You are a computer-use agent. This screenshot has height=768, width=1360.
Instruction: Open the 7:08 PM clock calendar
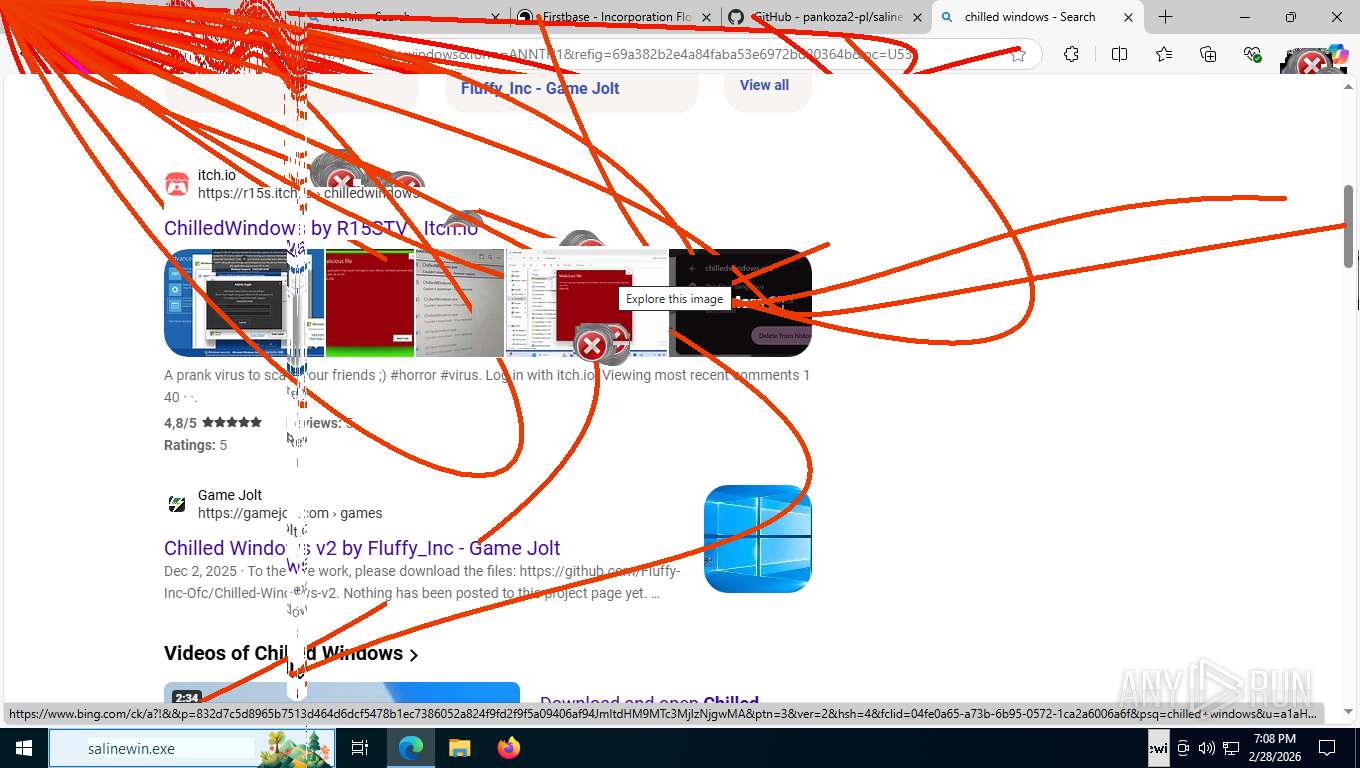coord(1274,748)
